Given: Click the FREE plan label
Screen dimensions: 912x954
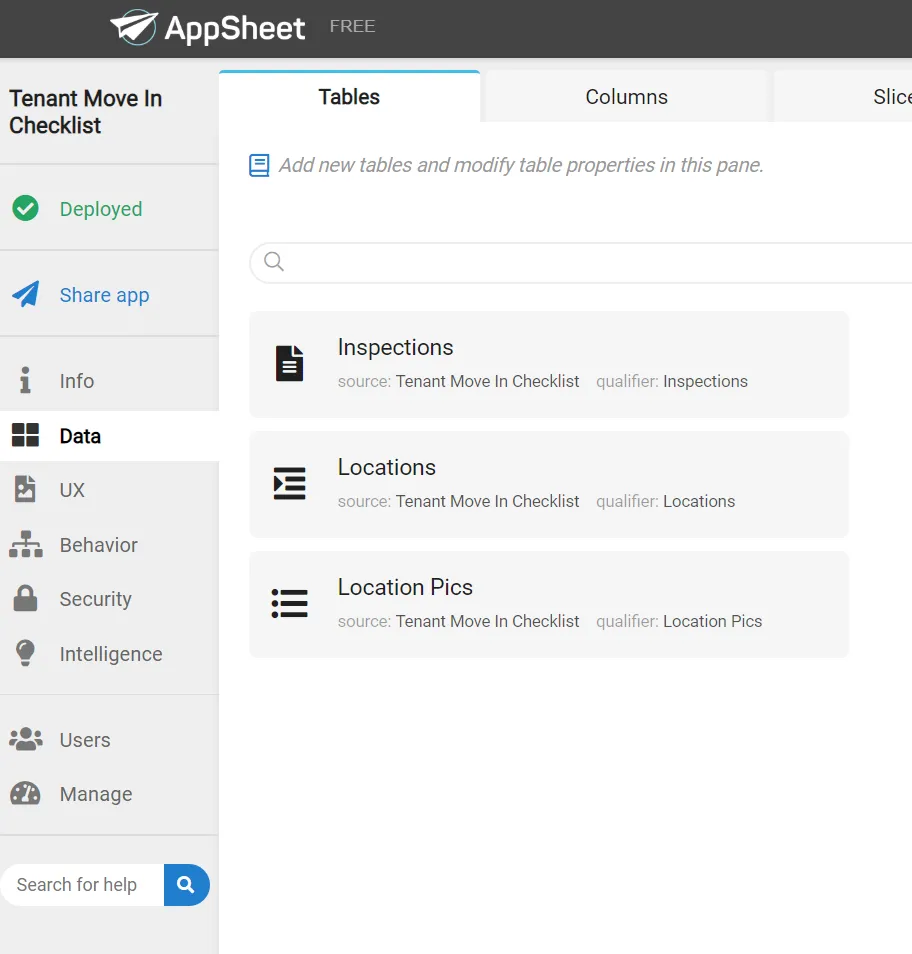Looking at the screenshot, I should point(352,27).
